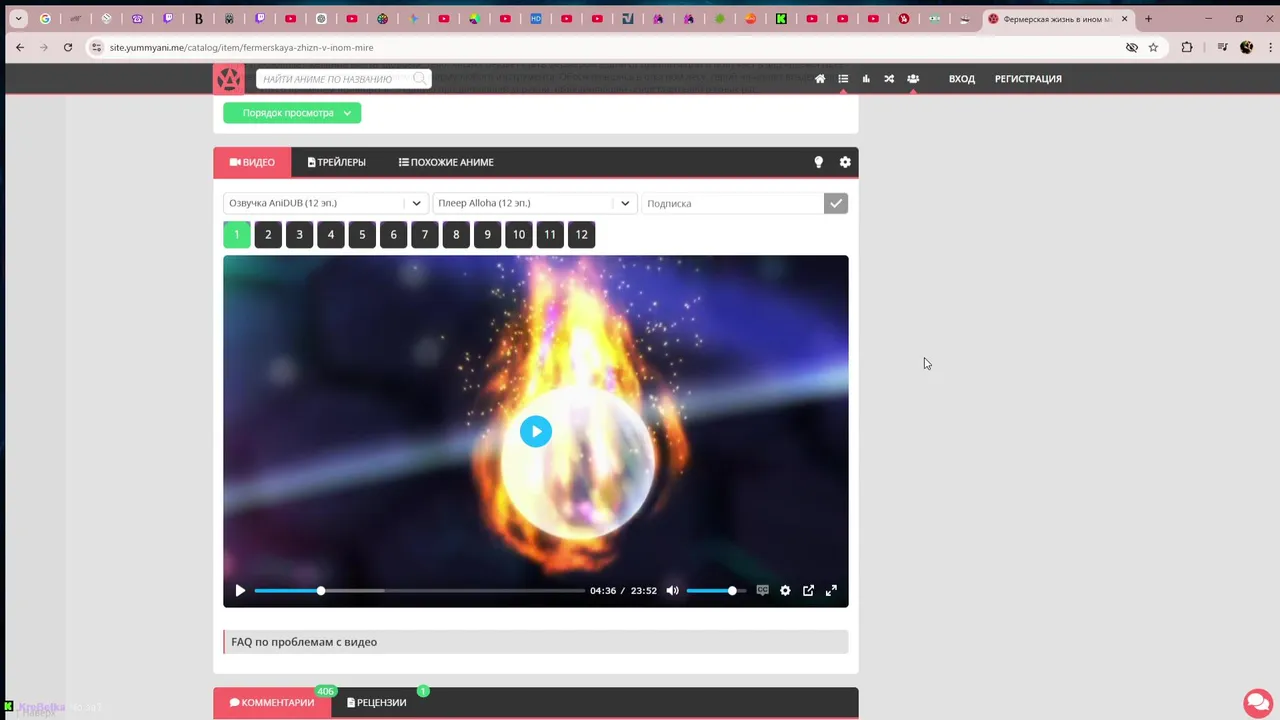The height and width of the screenshot is (720, 1280).
Task: Click the browser address bar URL
Action: coord(242,47)
